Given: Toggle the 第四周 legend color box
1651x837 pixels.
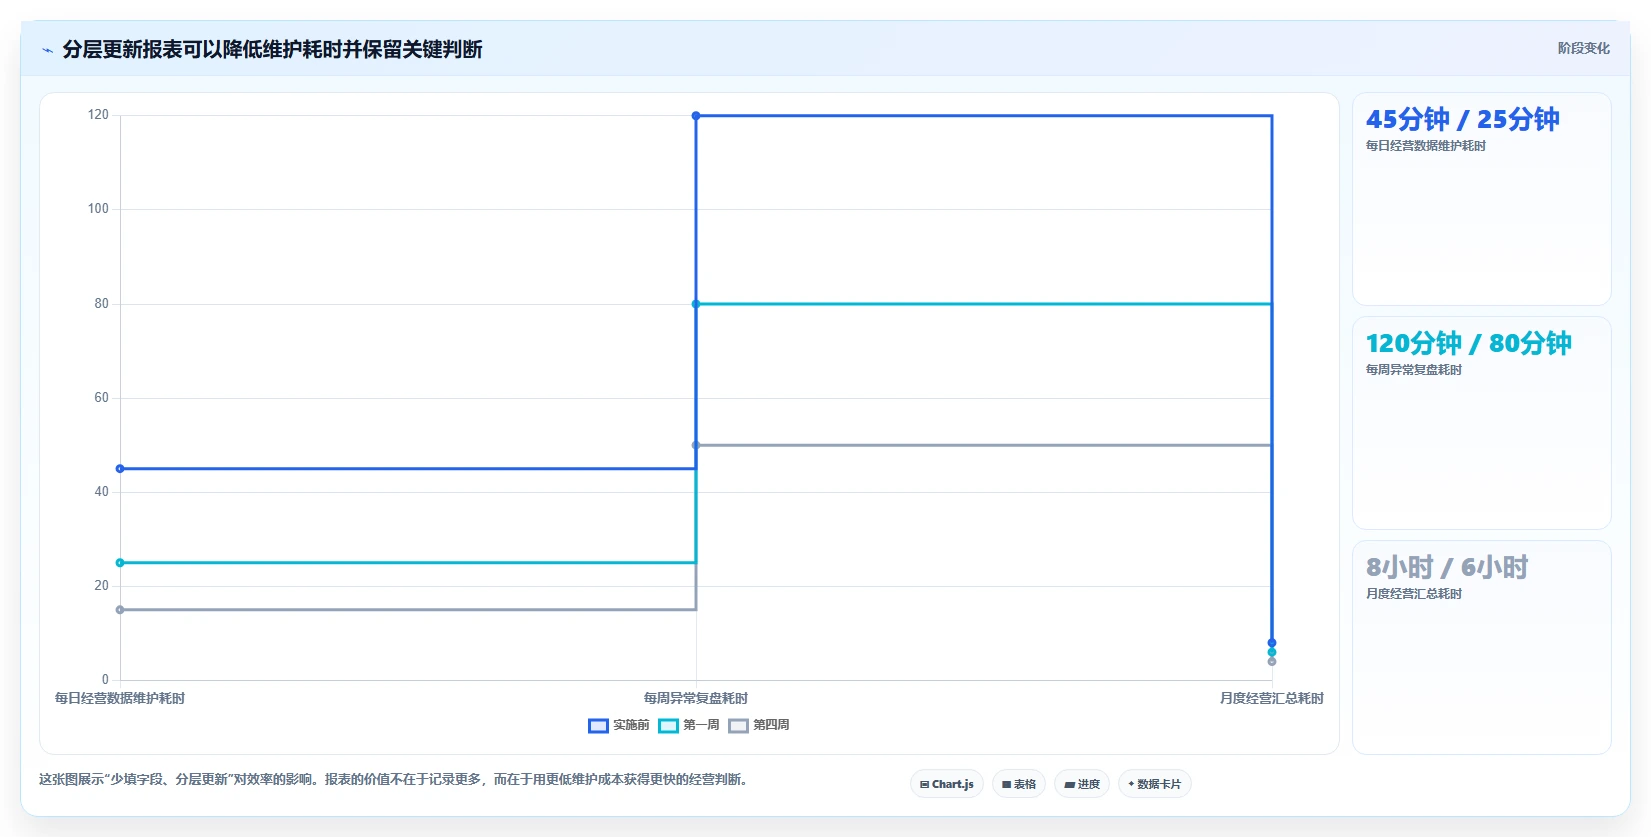Looking at the screenshot, I should click(x=738, y=725).
